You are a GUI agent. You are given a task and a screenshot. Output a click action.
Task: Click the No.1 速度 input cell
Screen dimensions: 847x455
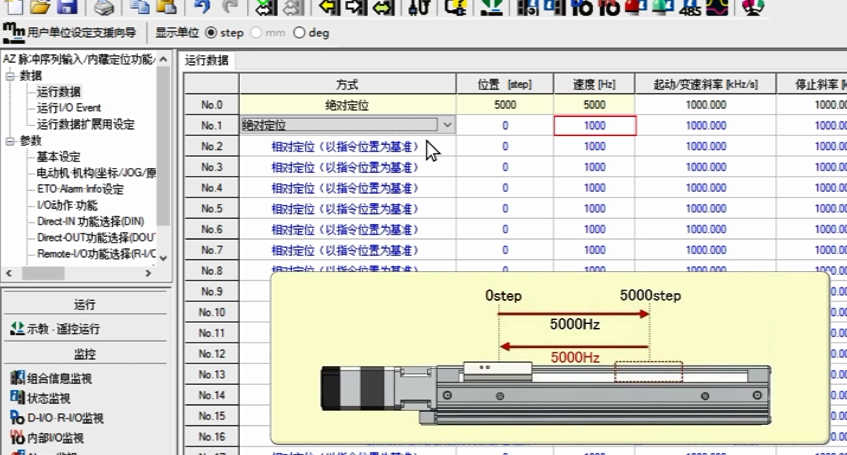pyautogui.click(x=595, y=126)
